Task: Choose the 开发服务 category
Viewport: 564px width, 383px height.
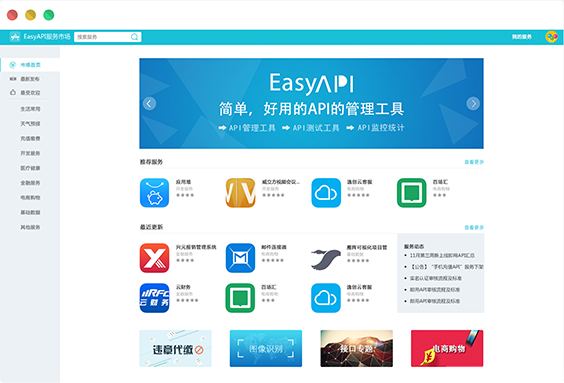Action: pyautogui.click(x=30, y=153)
